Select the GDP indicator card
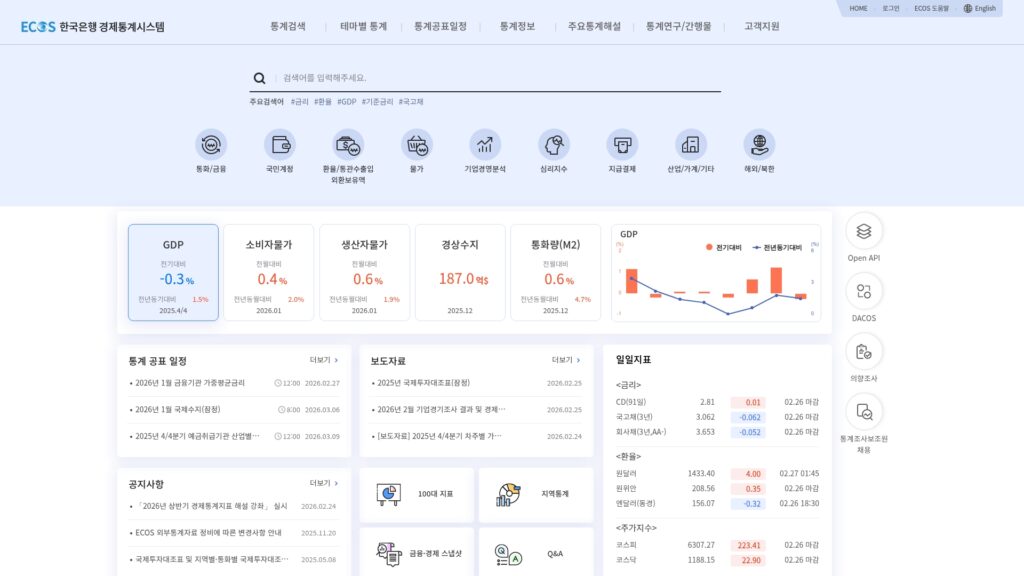This screenshot has width=1024, height=576. [x=172, y=272]
